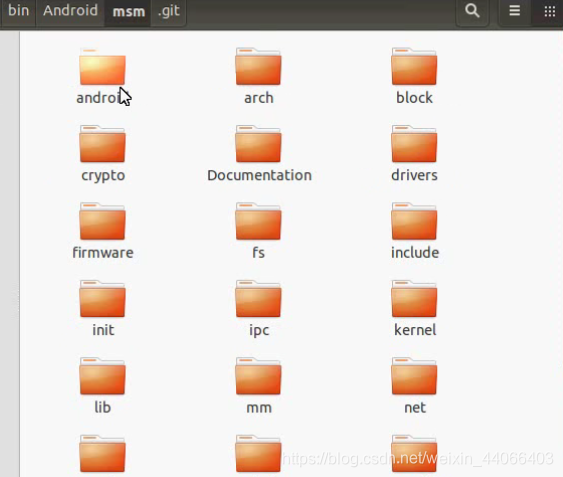Open the android folder icon
563x477 pixels.
102,66
